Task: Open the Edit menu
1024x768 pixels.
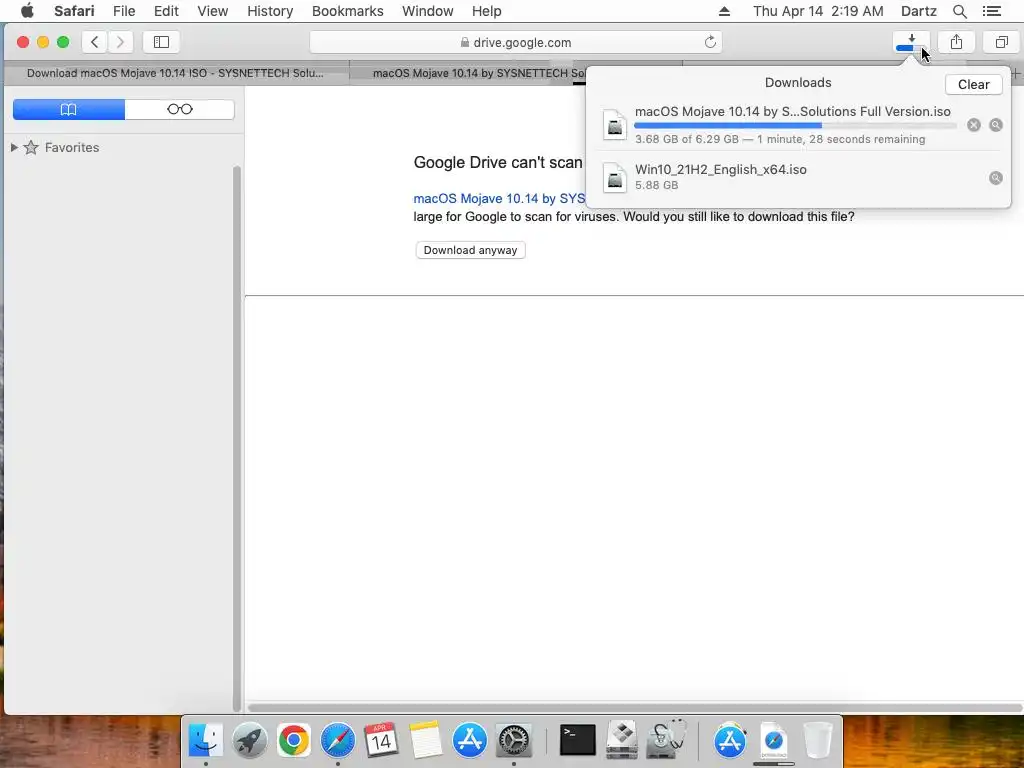Action: click(x=166, y=11)
